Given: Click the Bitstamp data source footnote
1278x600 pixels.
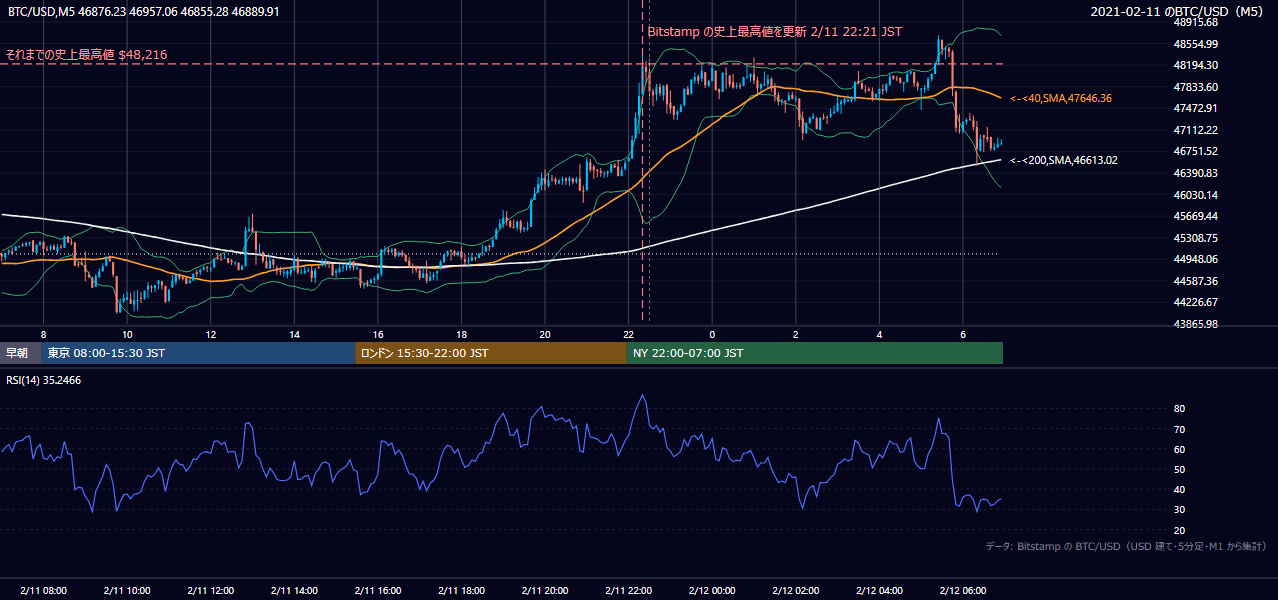Looking at the screenshot, I should [x=1126, y=547].
